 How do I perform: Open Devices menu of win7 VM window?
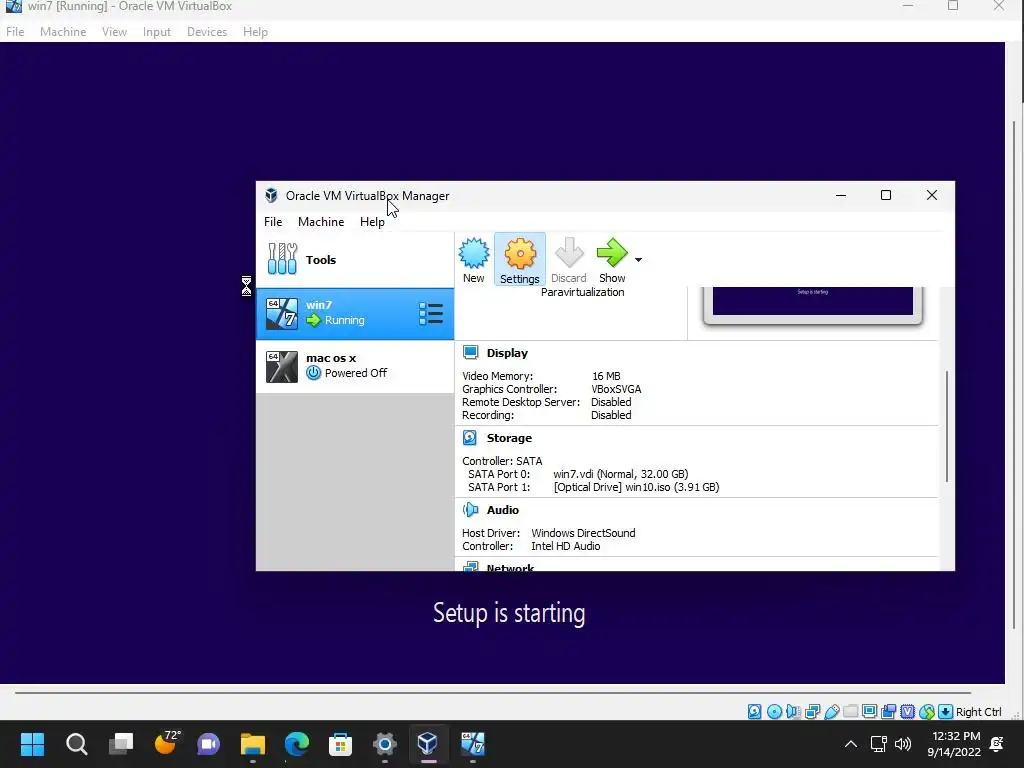pyautogui.click(x=207, y=32)
